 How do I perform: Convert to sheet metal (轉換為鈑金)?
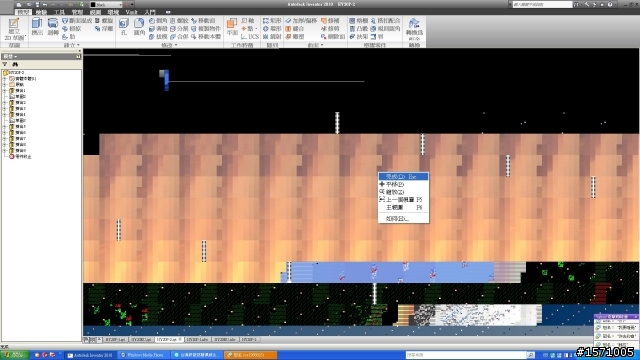tap(414, 28)
